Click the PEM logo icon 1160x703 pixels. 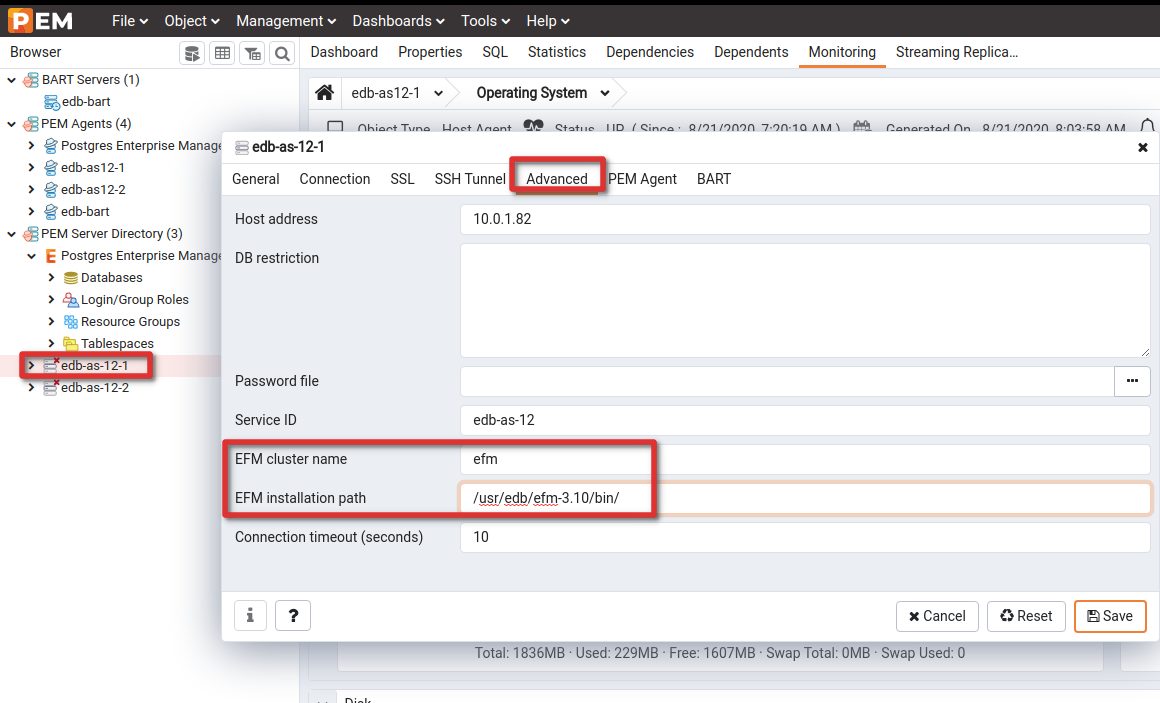point(41,20)
